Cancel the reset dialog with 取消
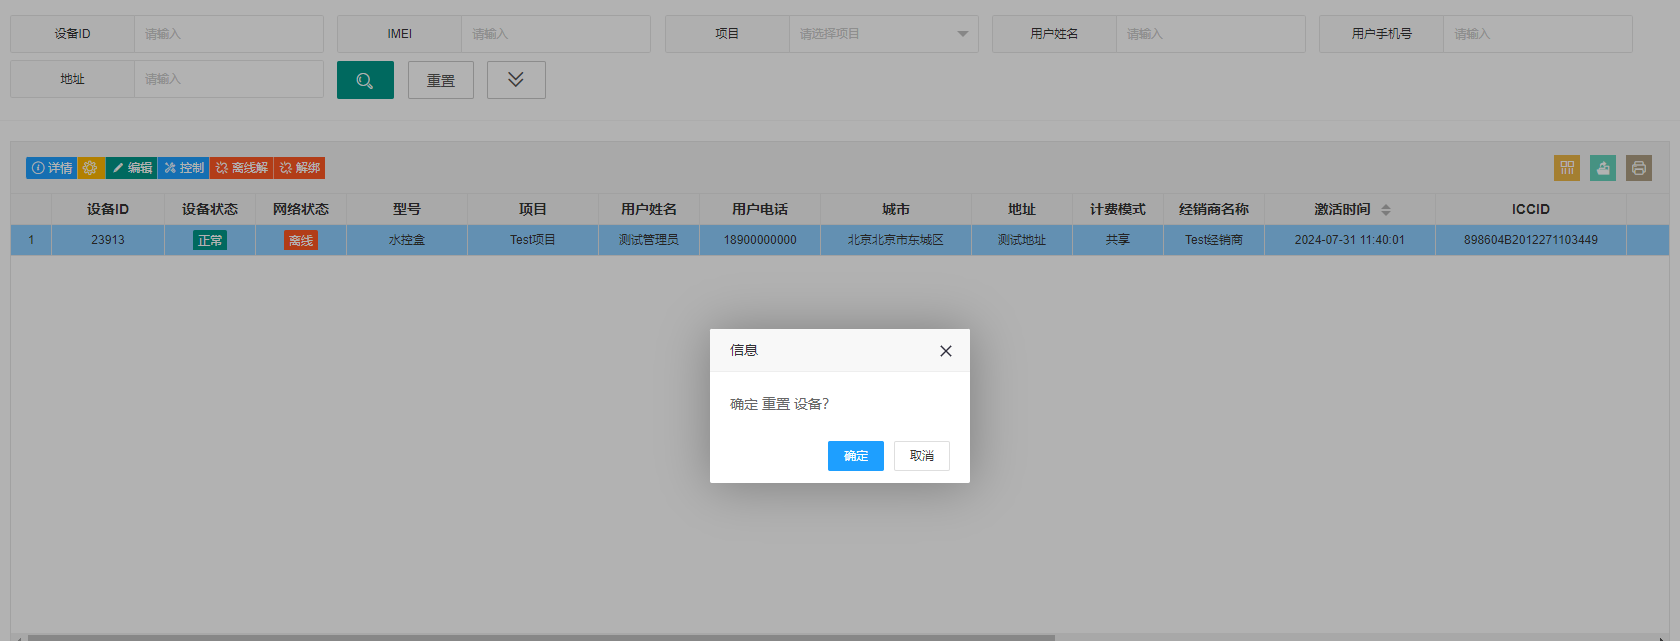 921,456
